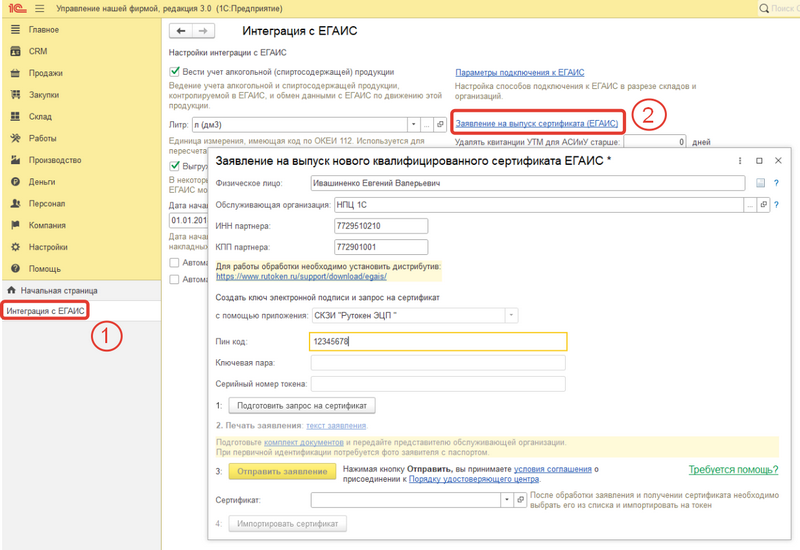Screen dimensions: 800x550
Task: Click the Производство factory icon
Action: click(x=15, y=160)
